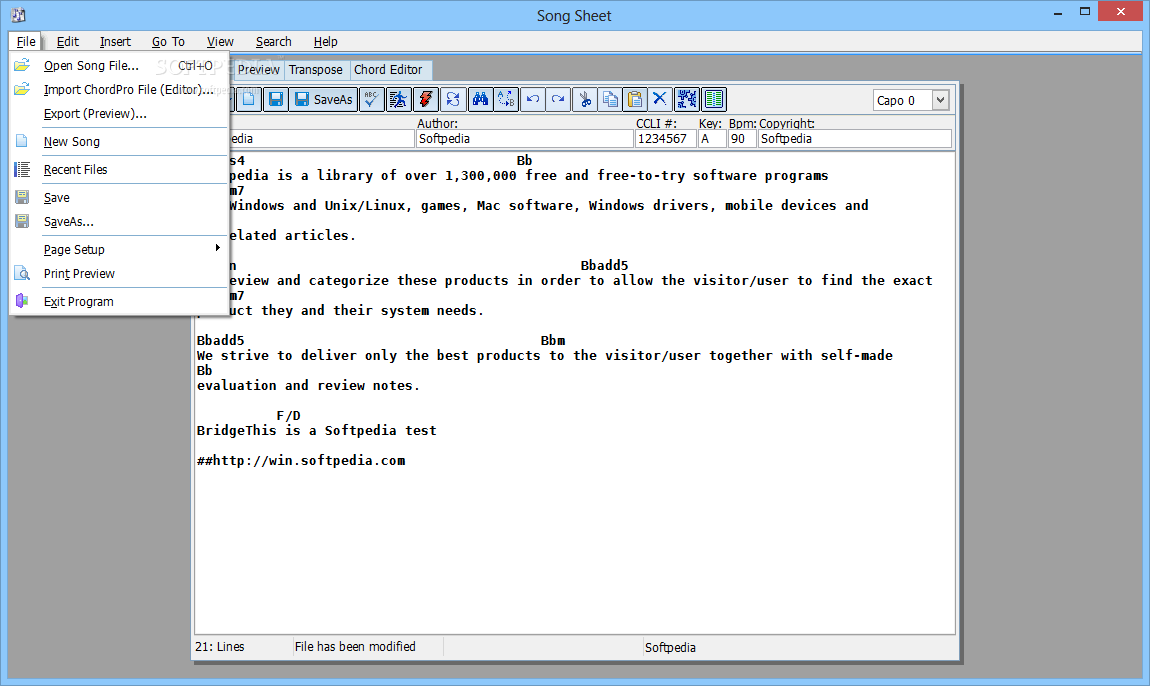The height and width of the screenshot is (686, 1150).
Task: Switch to the Transpose tab
Action: (x=315, y=70)
